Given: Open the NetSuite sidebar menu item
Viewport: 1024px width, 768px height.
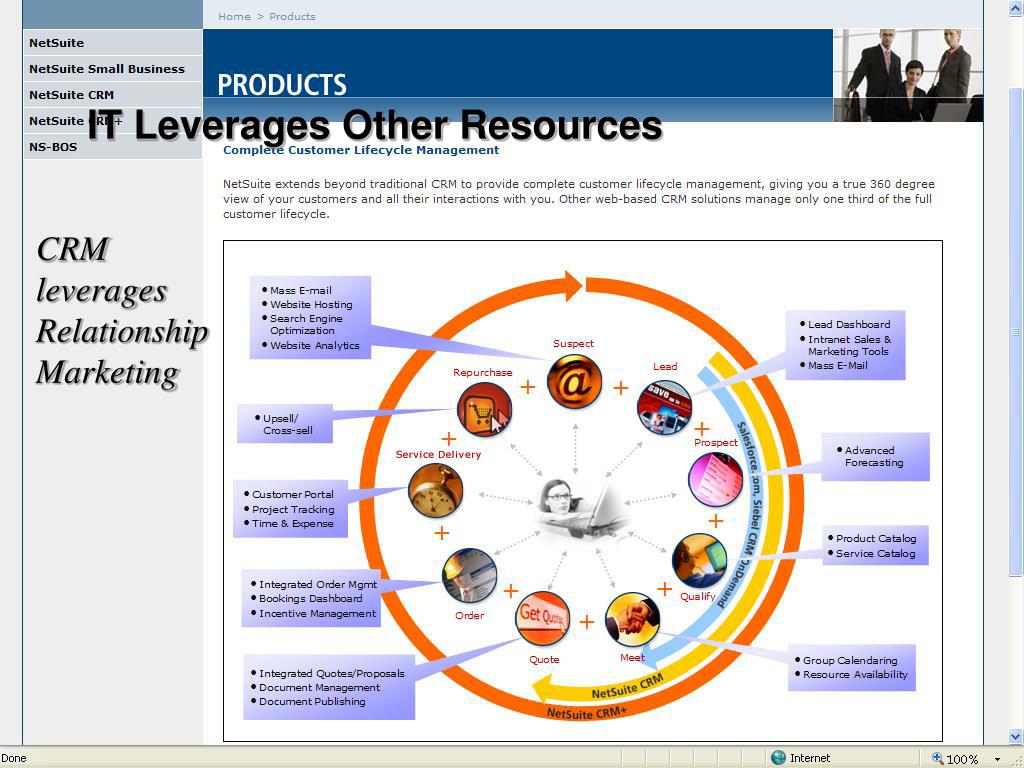Looking at the screenshot, I should point(112,42).
